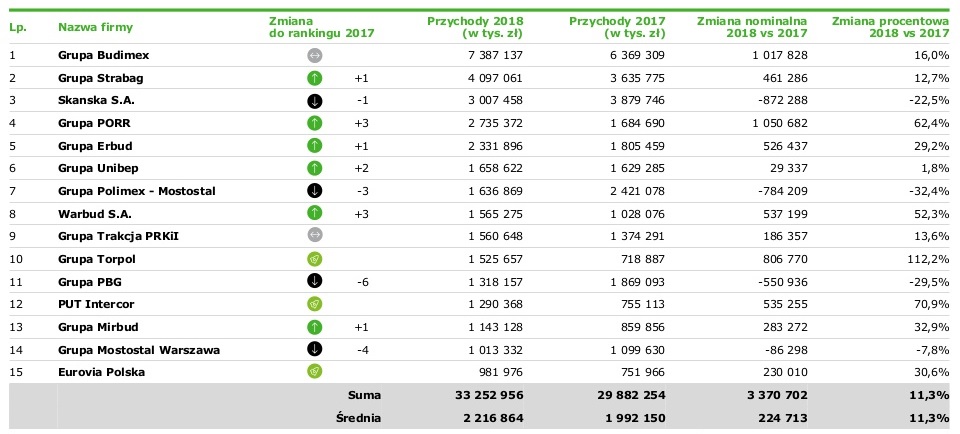Click the light green icon for Eurovia Polska
The height and width of the screenshot is (434, 960).
point(314,372)
